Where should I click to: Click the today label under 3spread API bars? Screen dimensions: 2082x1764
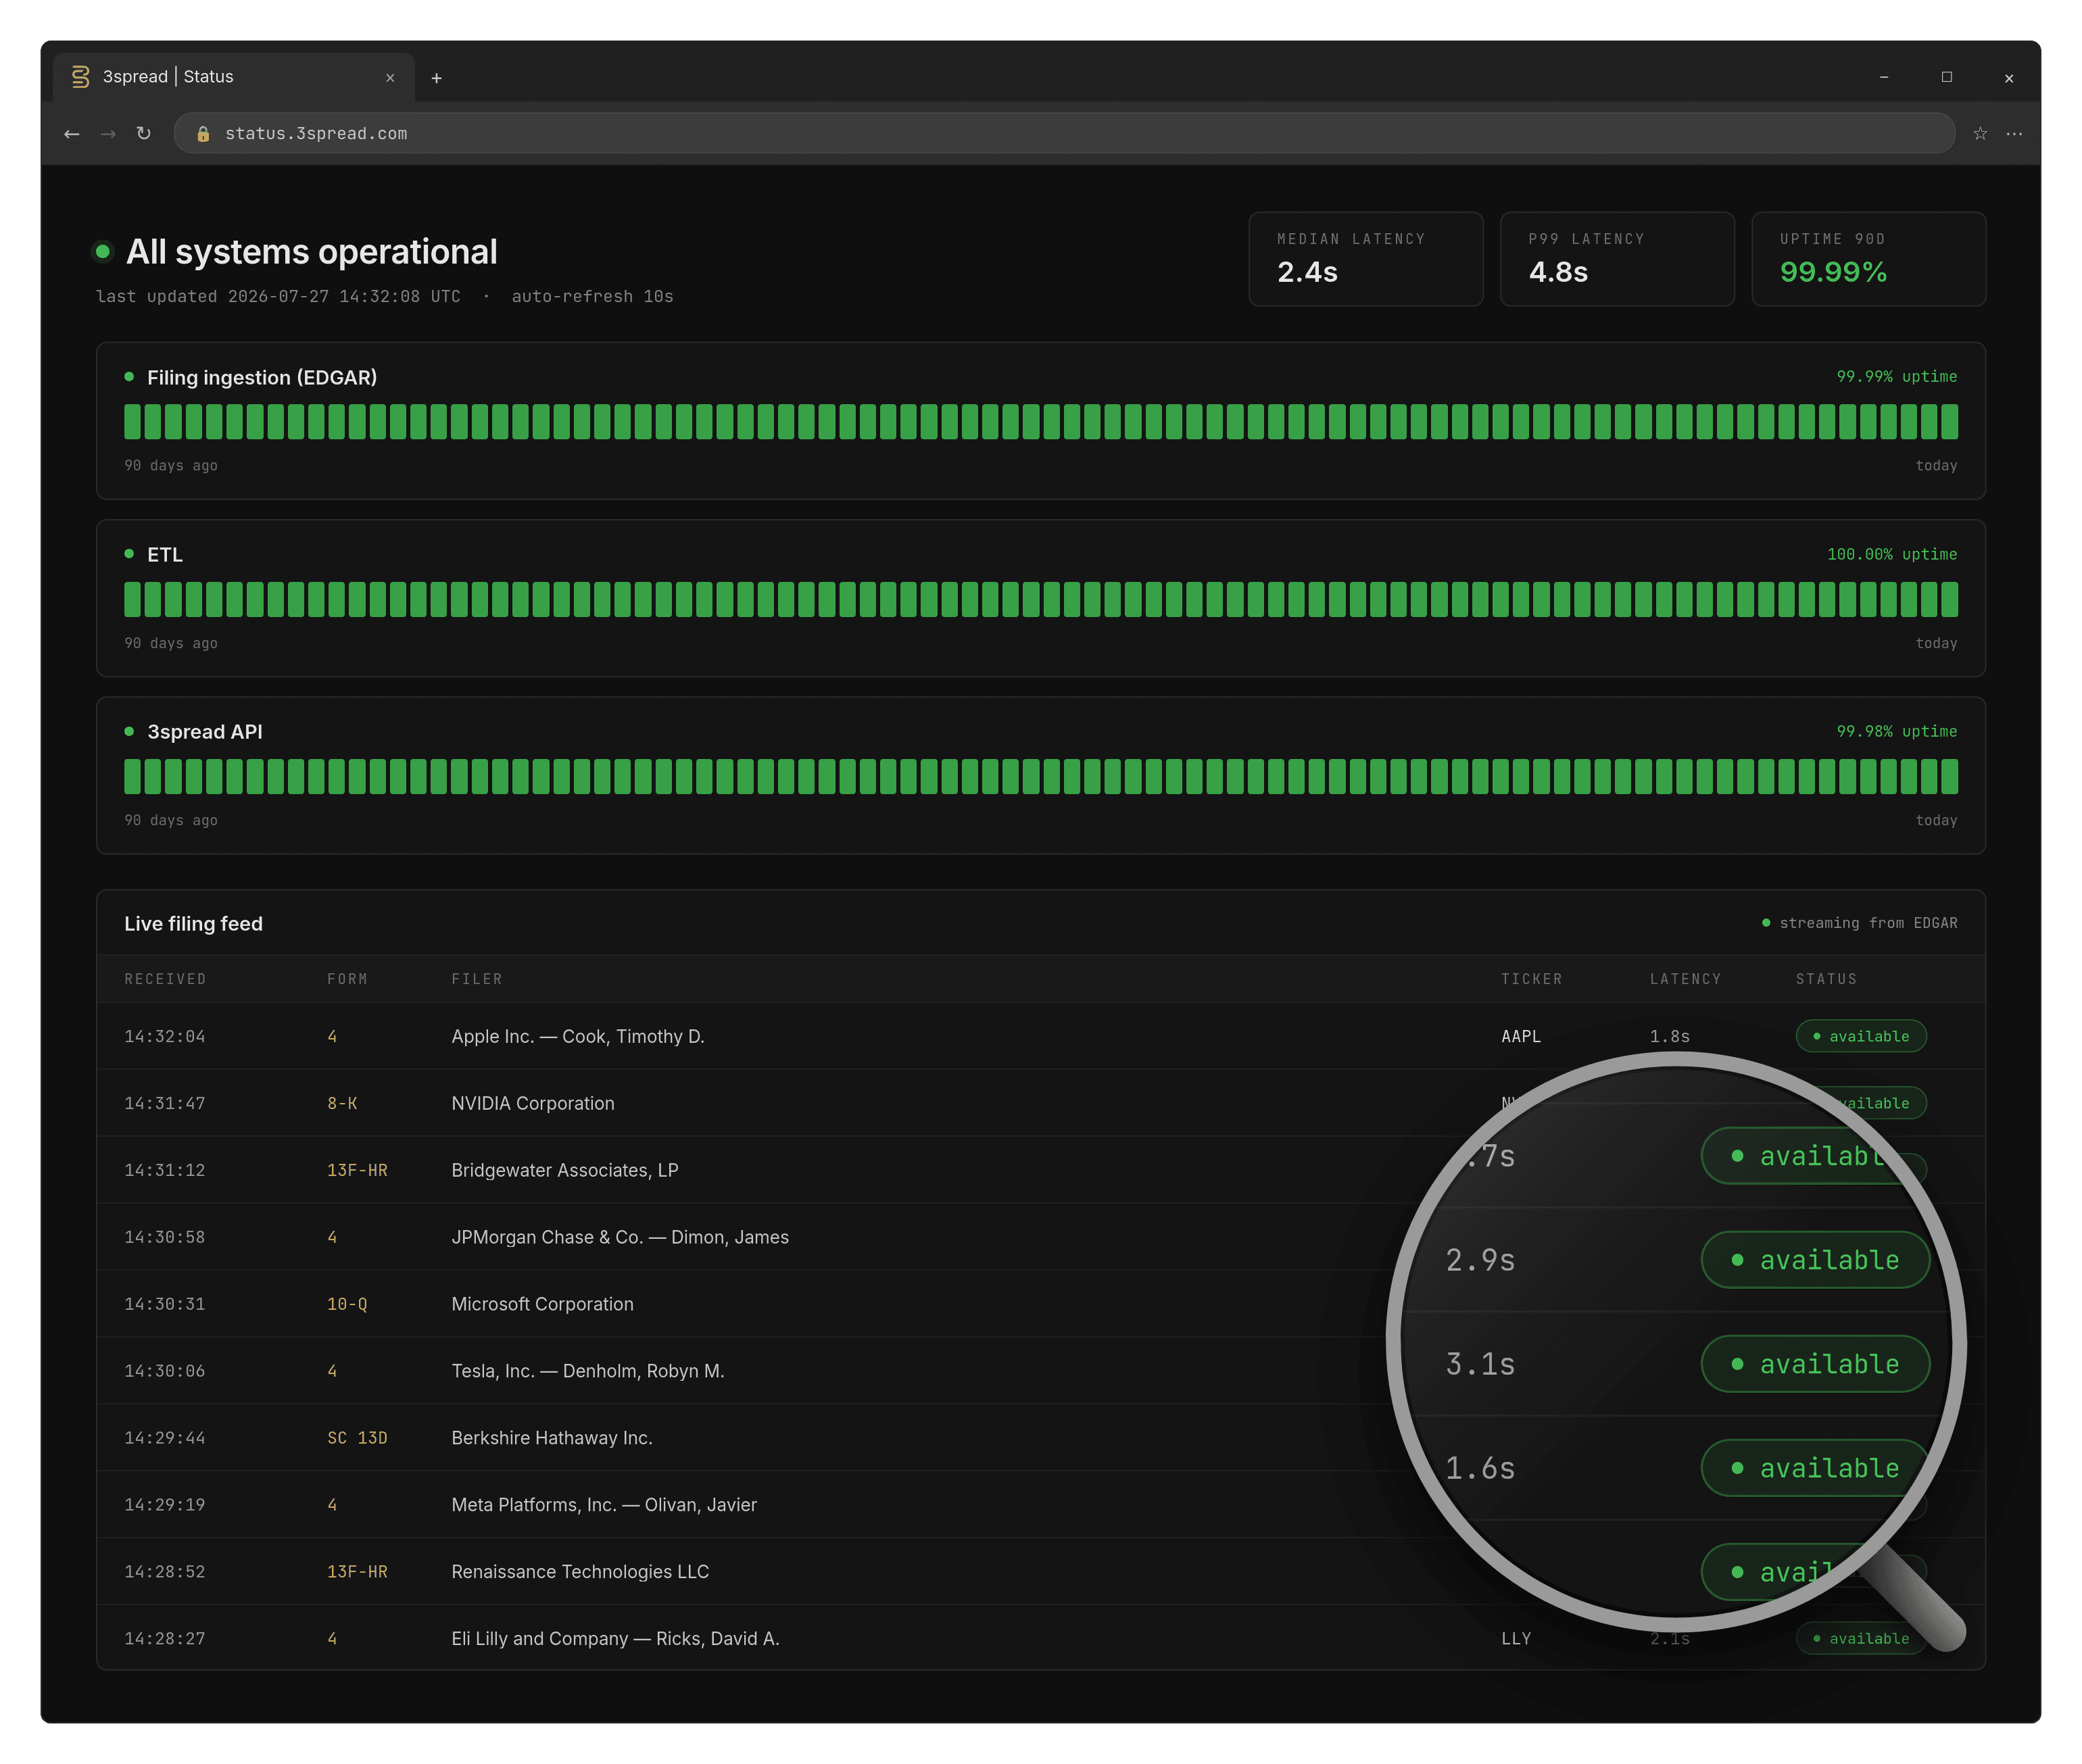tap(1936, 821)
